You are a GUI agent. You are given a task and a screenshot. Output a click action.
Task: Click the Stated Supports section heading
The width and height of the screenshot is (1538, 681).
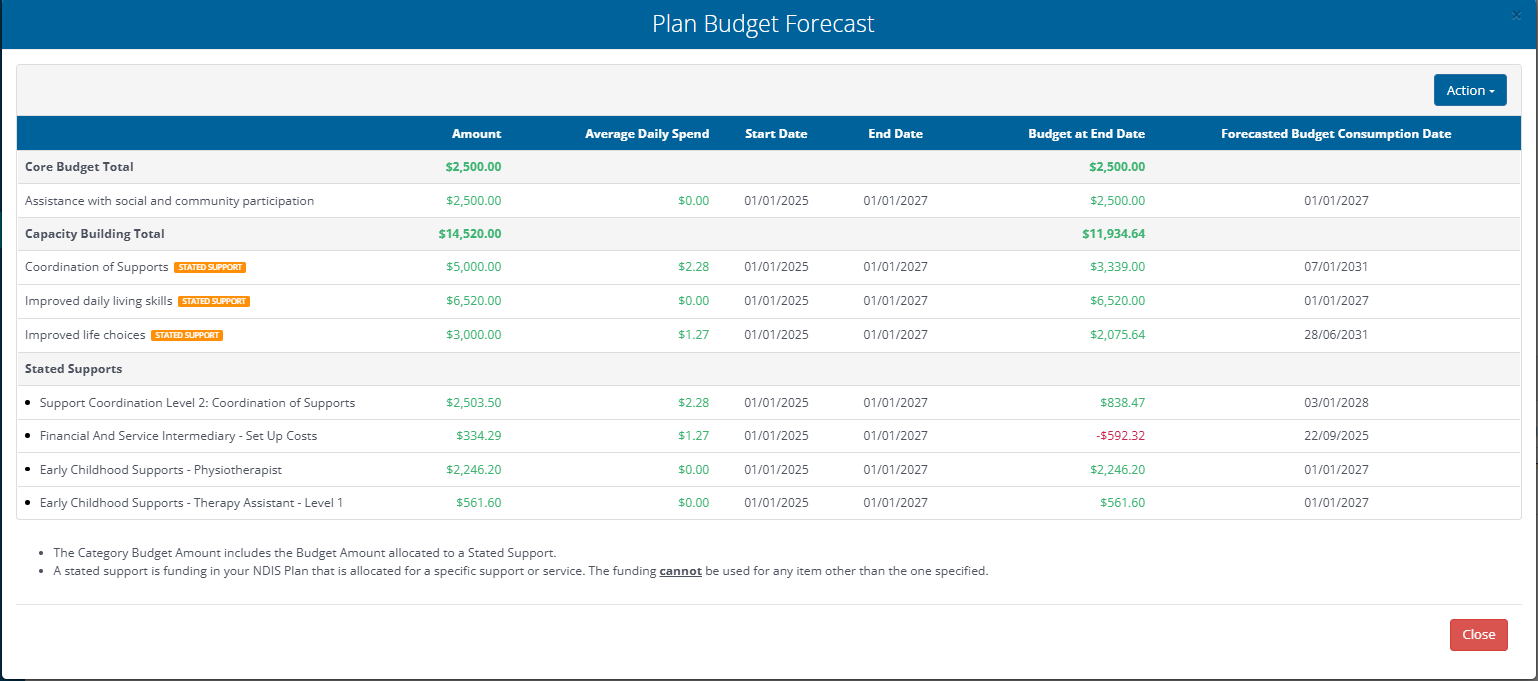click(73, 369)
